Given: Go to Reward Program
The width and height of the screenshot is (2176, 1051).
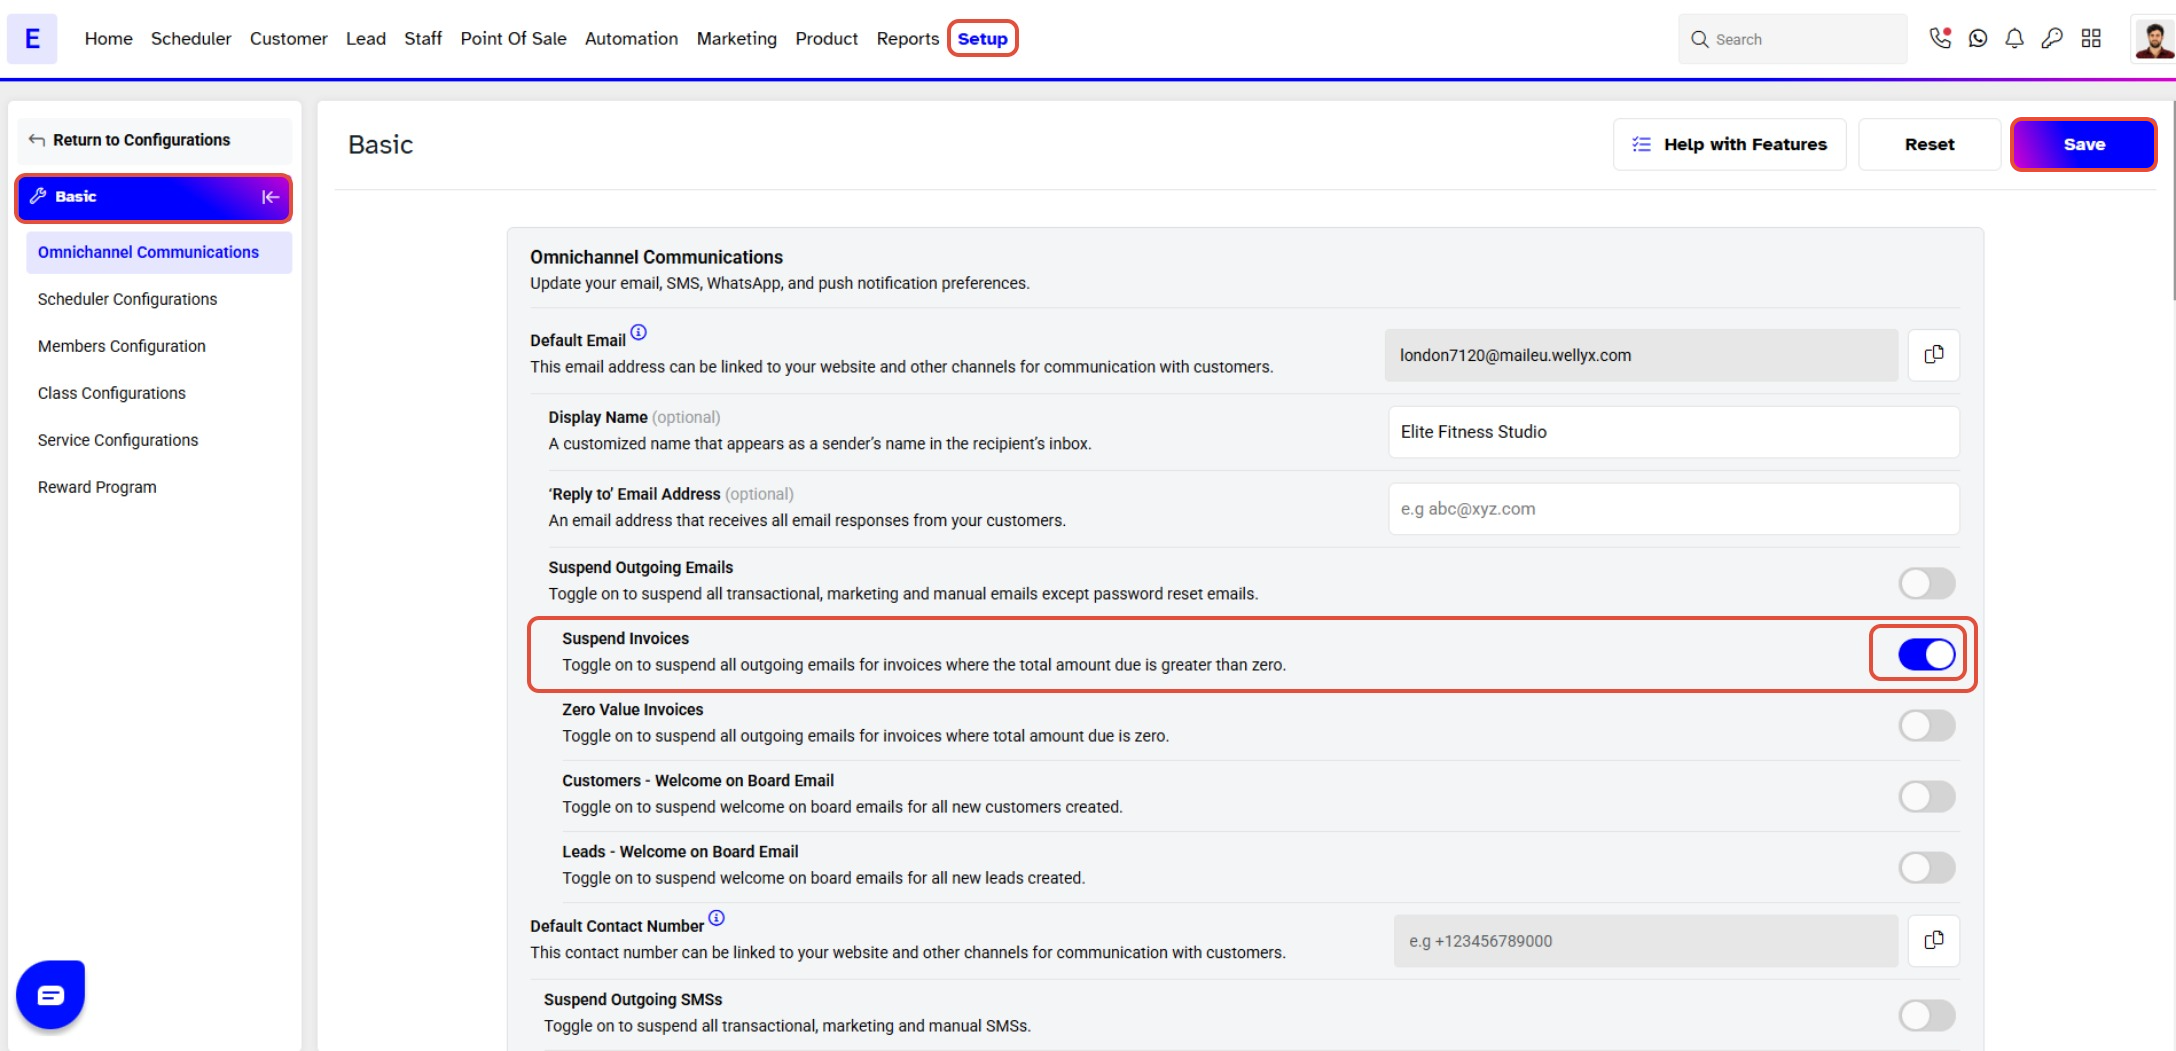Looking at the screenshot, I should pyautogui.click(x=97, y=487).
